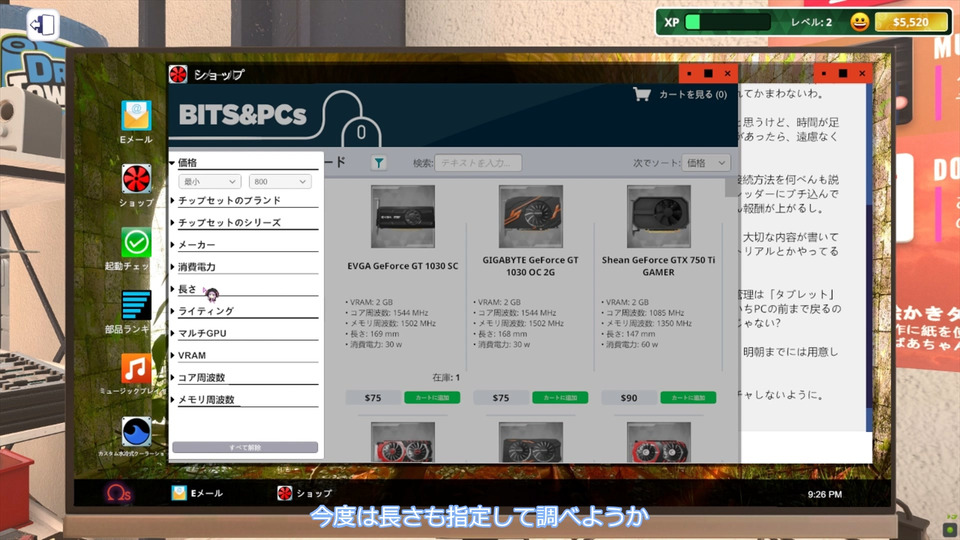Open the ショップ desktop fan icon
Viewport: 960px width, 540px height.
tap(136, 179)
